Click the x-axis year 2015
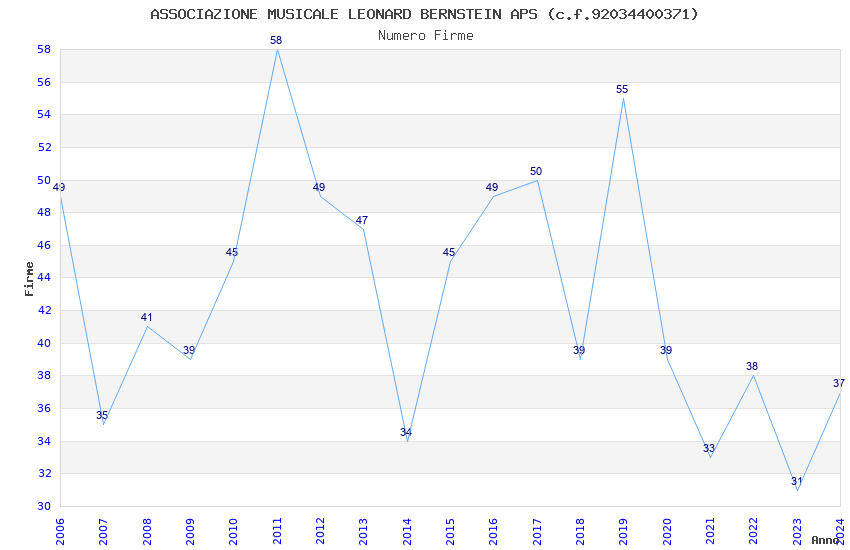Image resolution: width=850 pixels, height=550 pixels. point(450,531)
